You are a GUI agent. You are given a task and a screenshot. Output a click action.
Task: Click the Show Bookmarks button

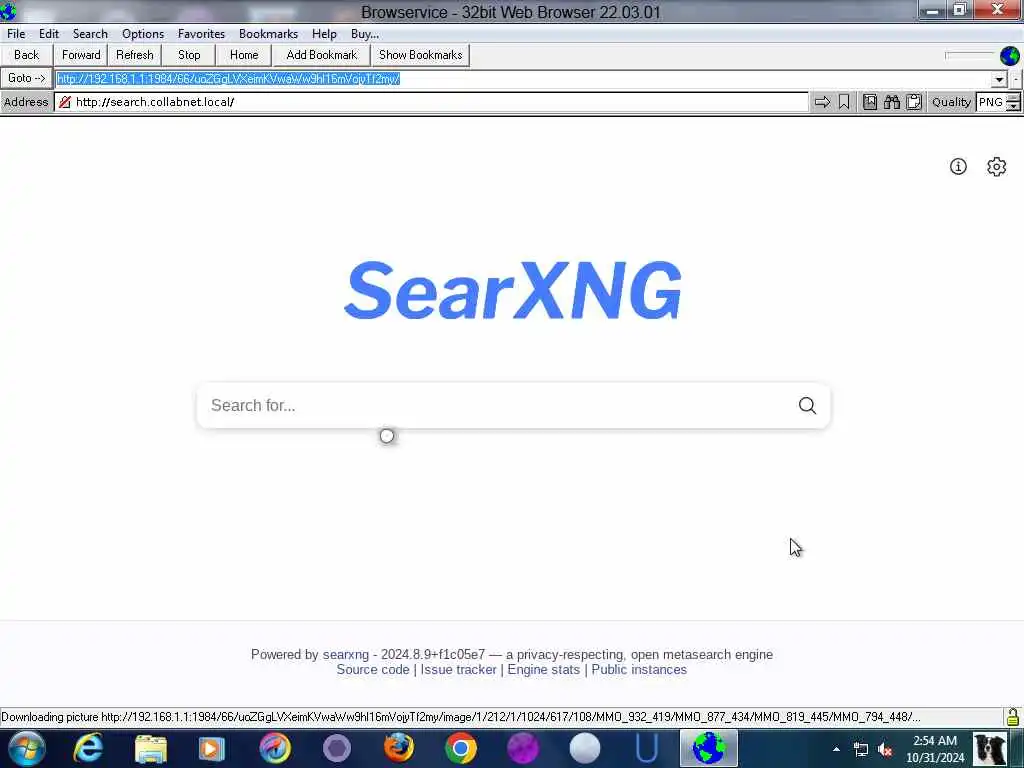[421, 55]
